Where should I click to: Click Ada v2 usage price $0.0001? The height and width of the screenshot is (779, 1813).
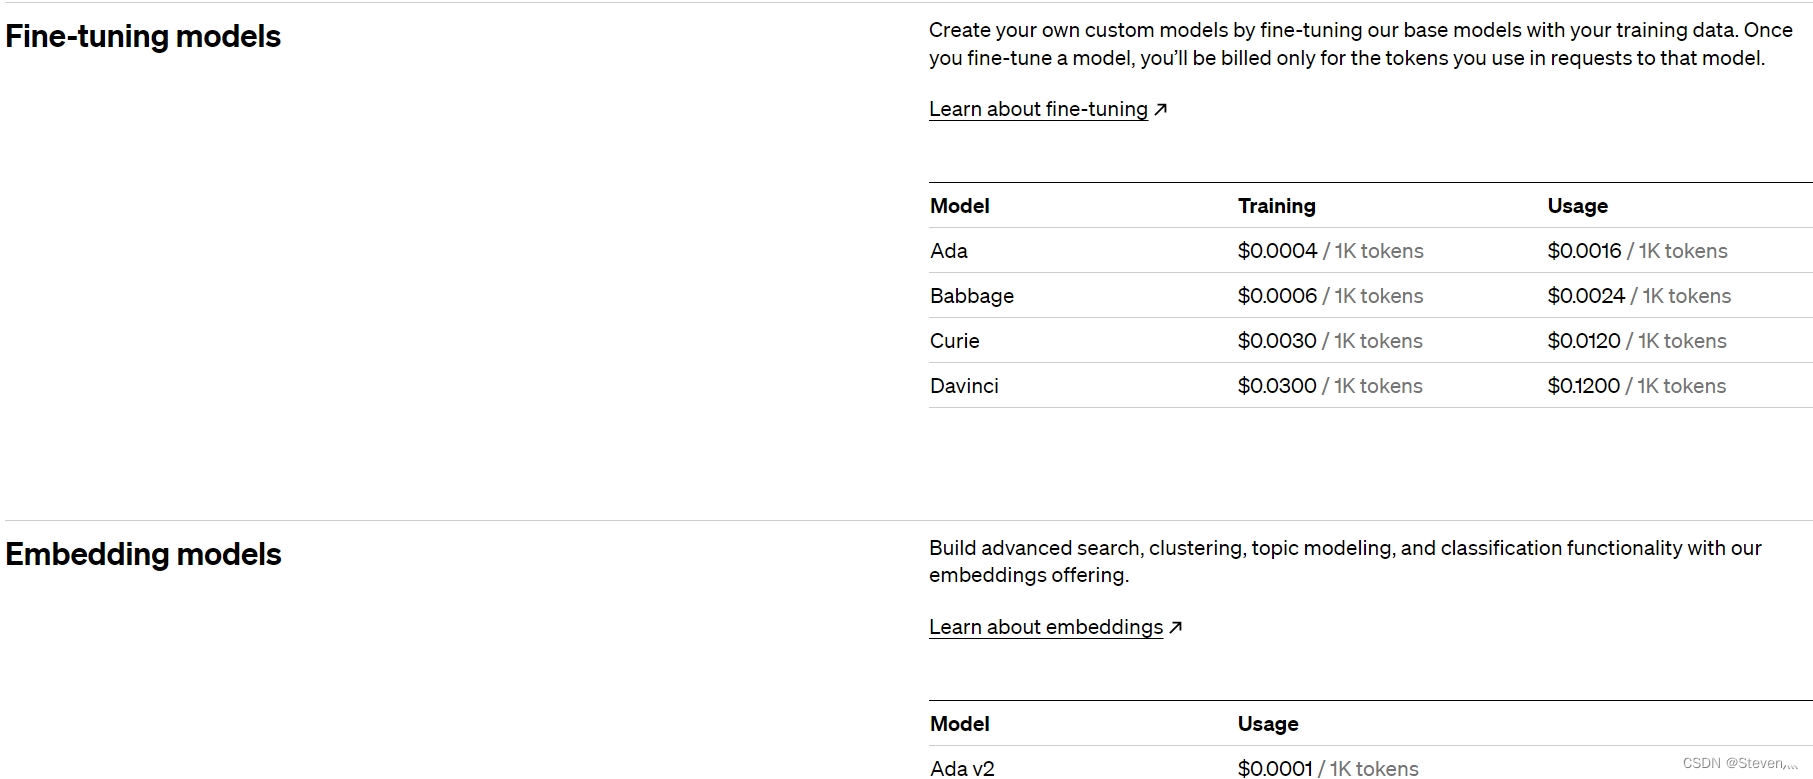[1275, 768]
